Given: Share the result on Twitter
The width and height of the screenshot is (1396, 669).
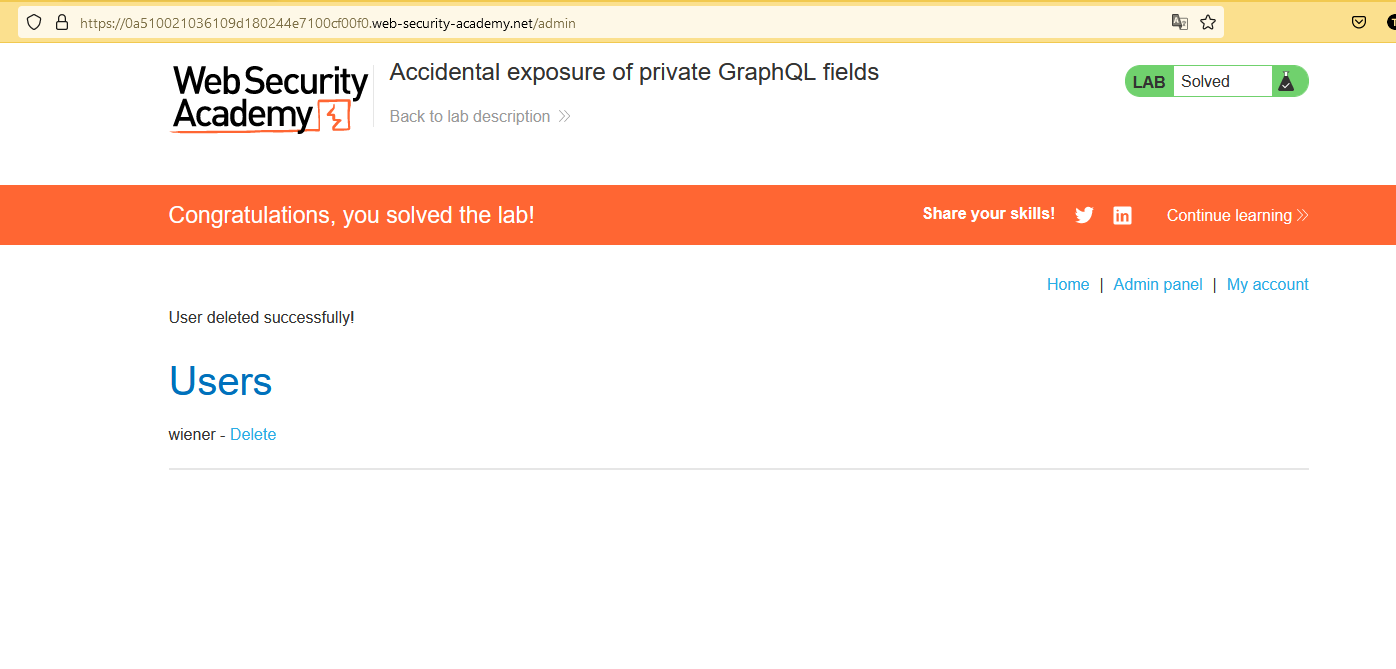Looking at the screenshot, I should [x=1084, y=215].
